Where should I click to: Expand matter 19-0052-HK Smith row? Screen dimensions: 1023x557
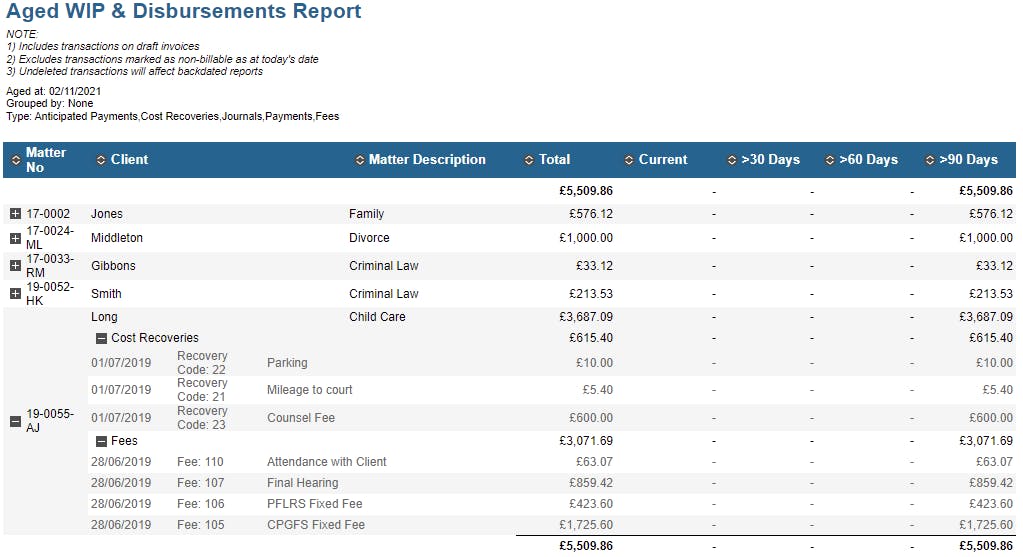point(15,294)
